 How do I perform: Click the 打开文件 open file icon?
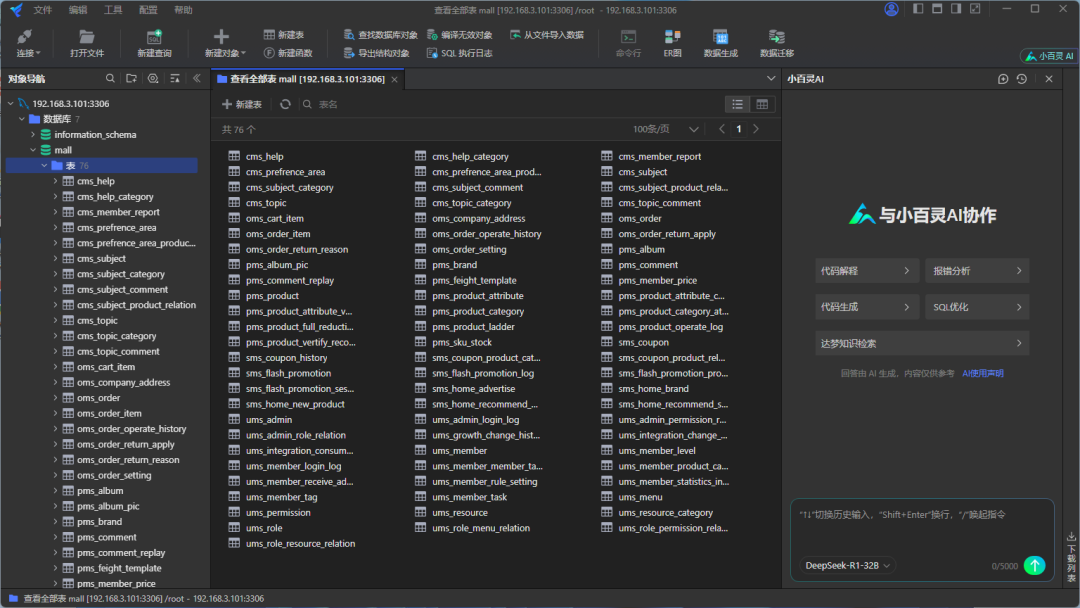pyautogui.click(x=87, y=38)
